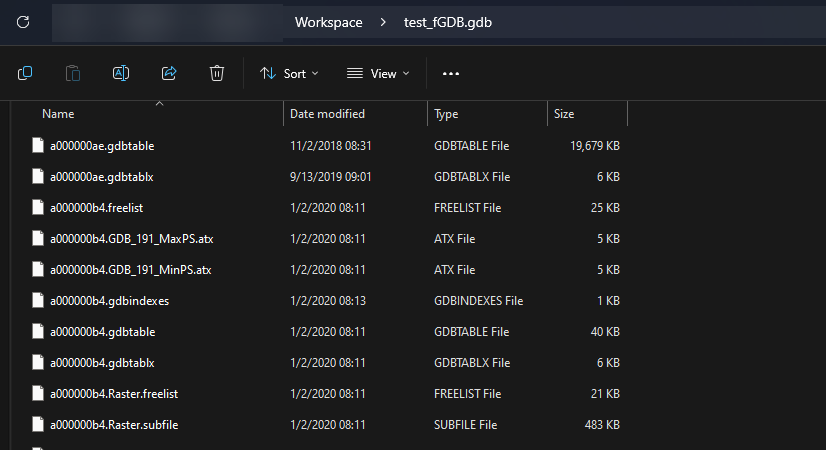The image size is (826, 450).
Task: Sort files by the Name column header
Action: tap(58, 114)
